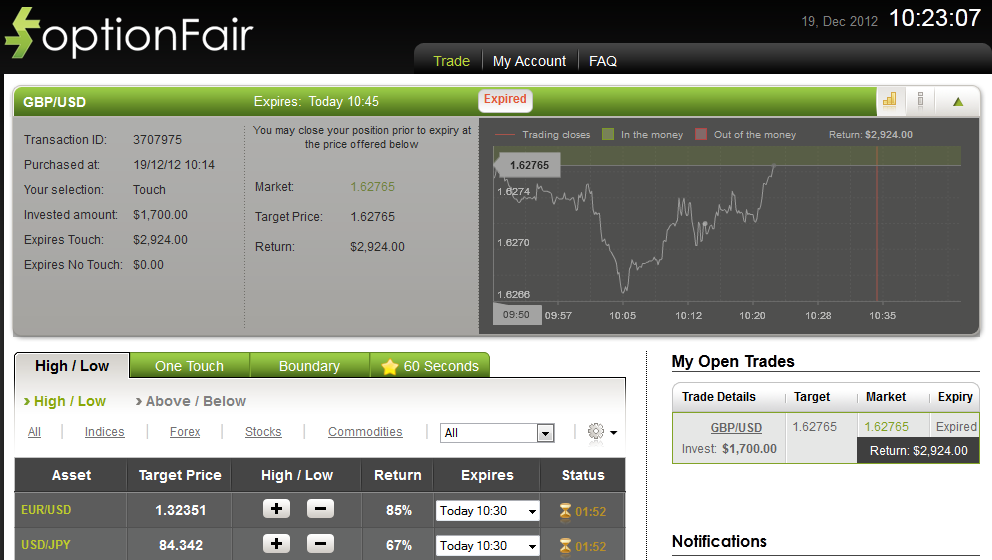Open the asset filter All dropdown

497,433
